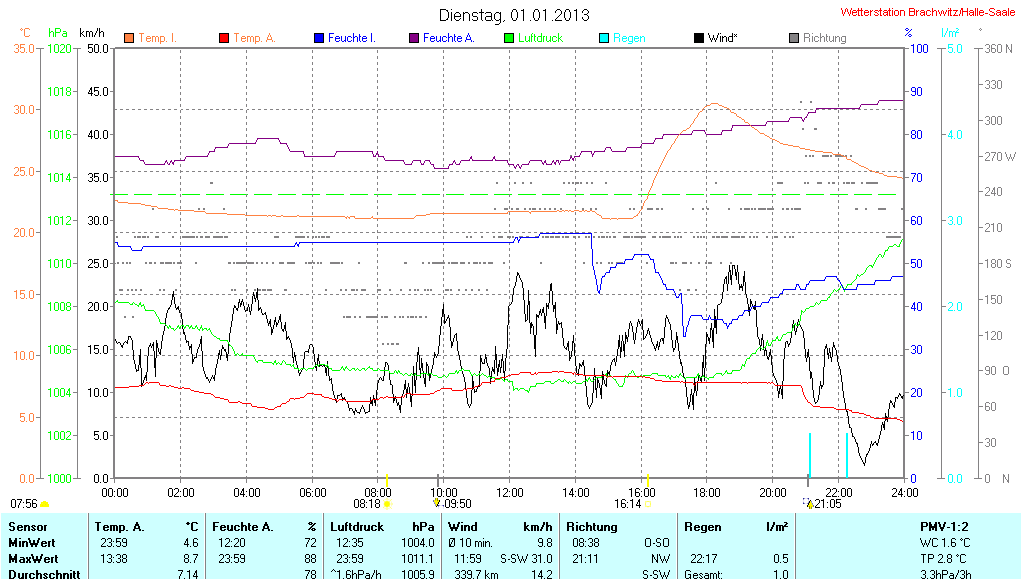Click the cyan Regen legend square
This screenshot has width=1021, height=579.
[x=604, y=38]
